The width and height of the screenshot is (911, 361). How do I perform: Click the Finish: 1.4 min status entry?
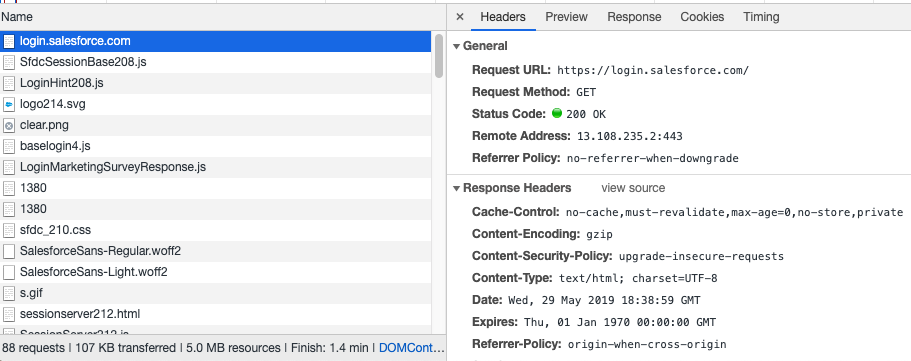click(329, 348)
